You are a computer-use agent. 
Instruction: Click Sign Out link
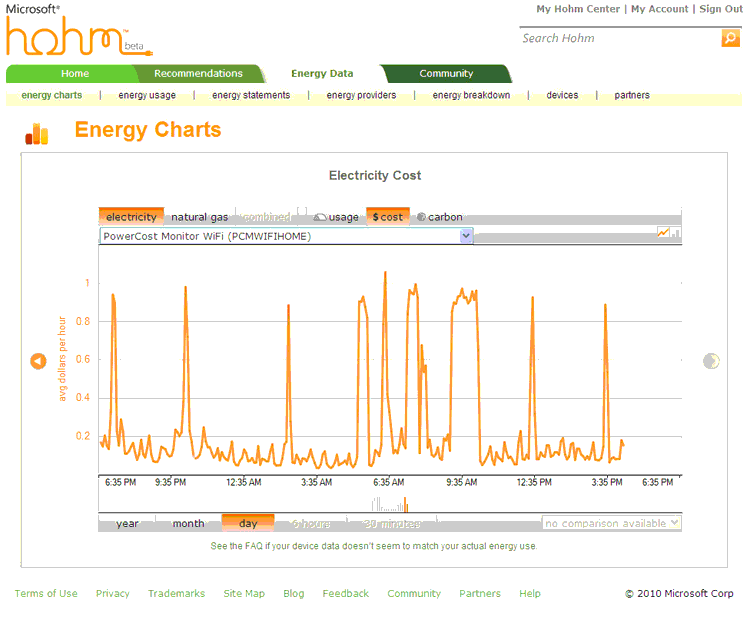click(721, 9)
